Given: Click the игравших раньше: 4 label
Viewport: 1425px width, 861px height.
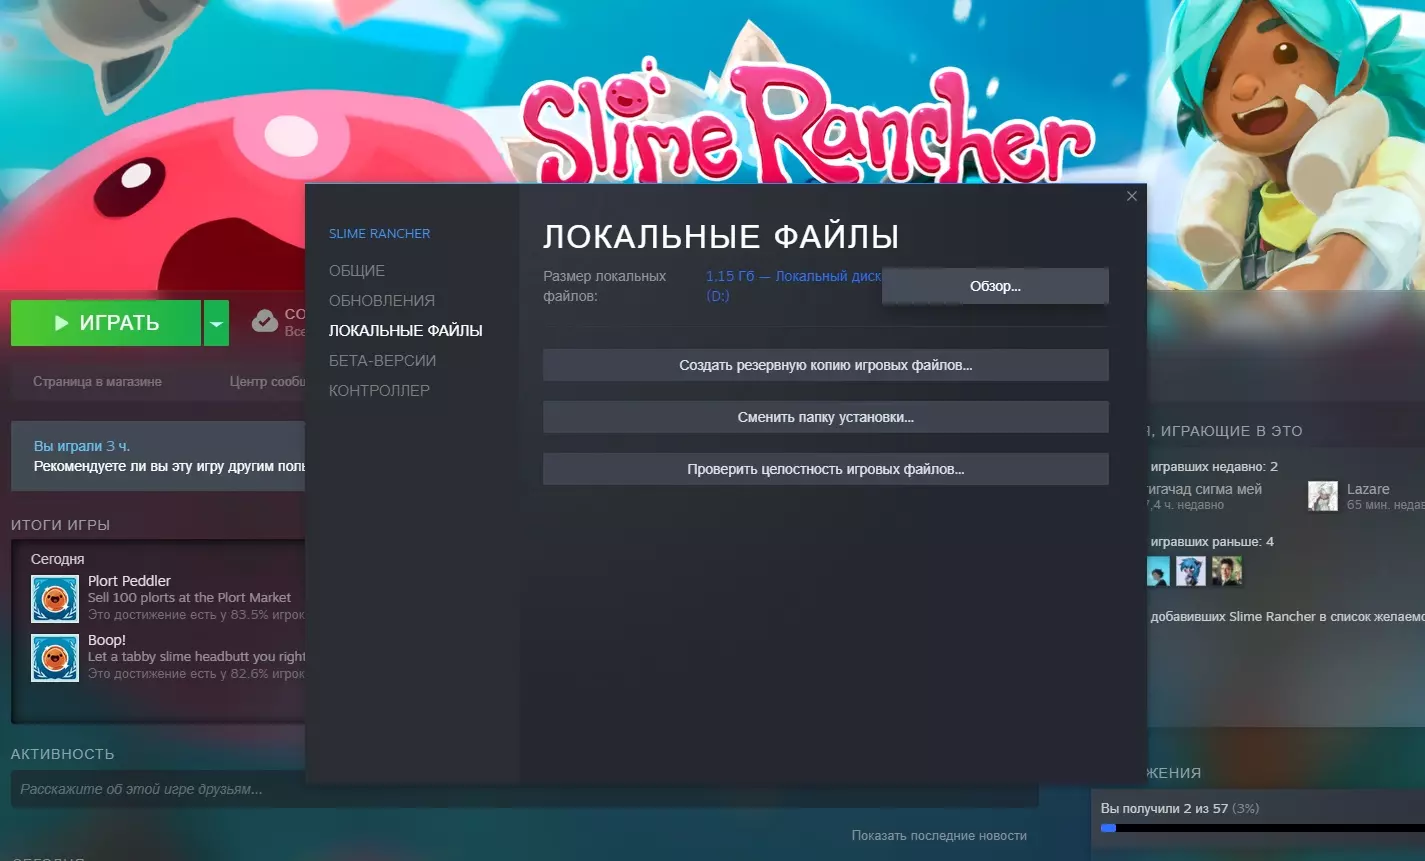Looking at the screenshot, I should pyautogui.click(x=1212, y=542).
